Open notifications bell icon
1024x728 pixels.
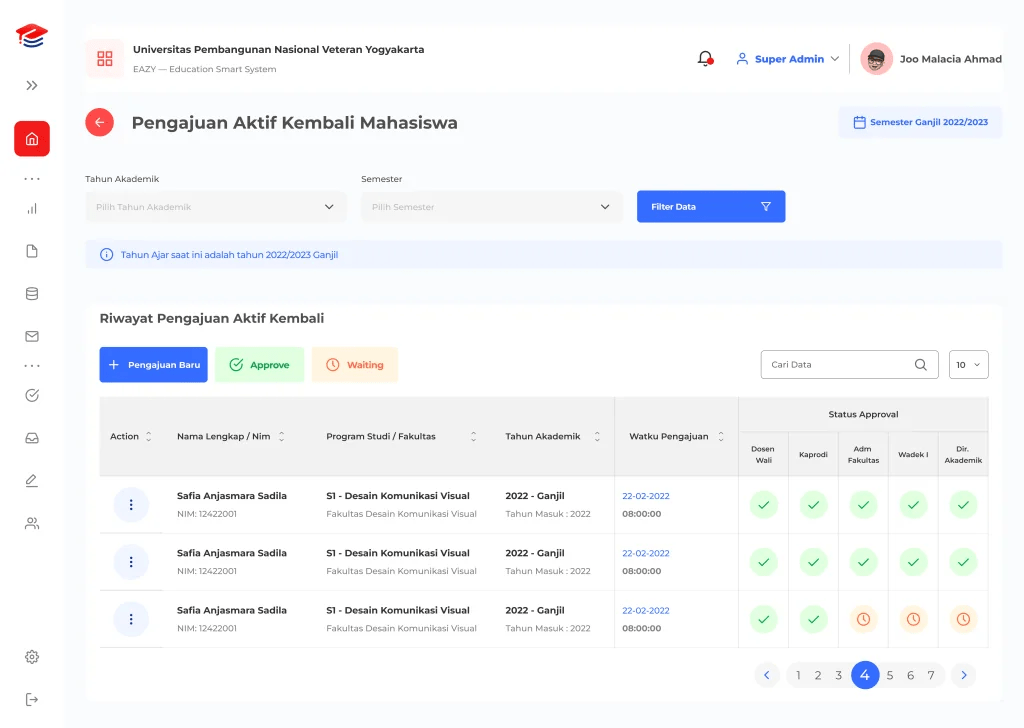click(x=705, y=59)
